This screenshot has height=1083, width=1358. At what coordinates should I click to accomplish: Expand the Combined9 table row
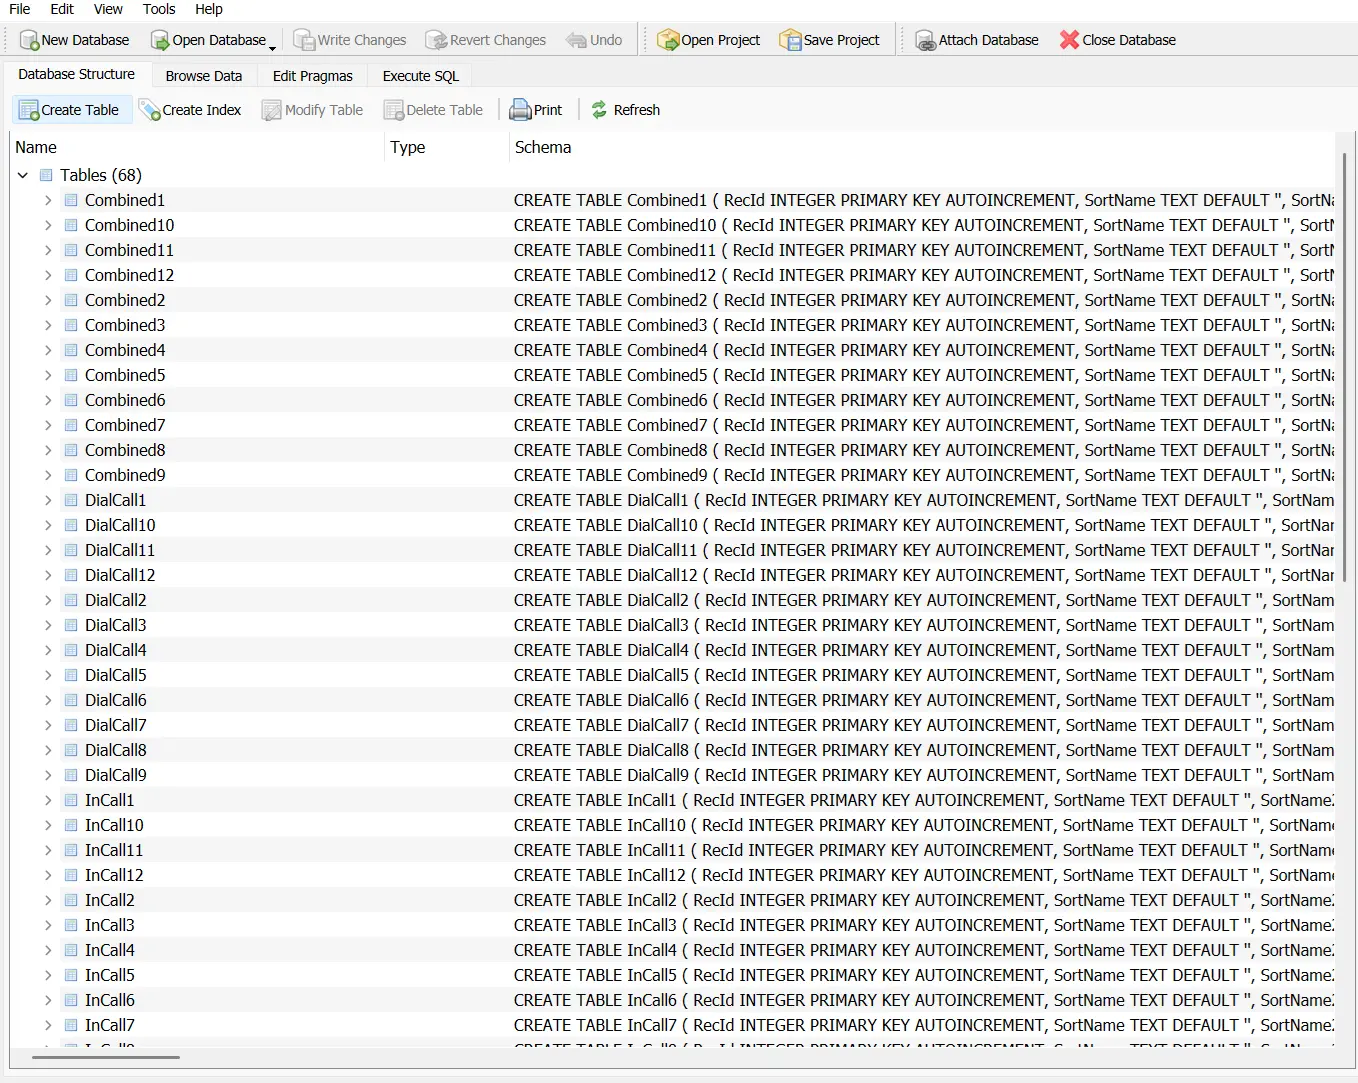coord(48,475)
